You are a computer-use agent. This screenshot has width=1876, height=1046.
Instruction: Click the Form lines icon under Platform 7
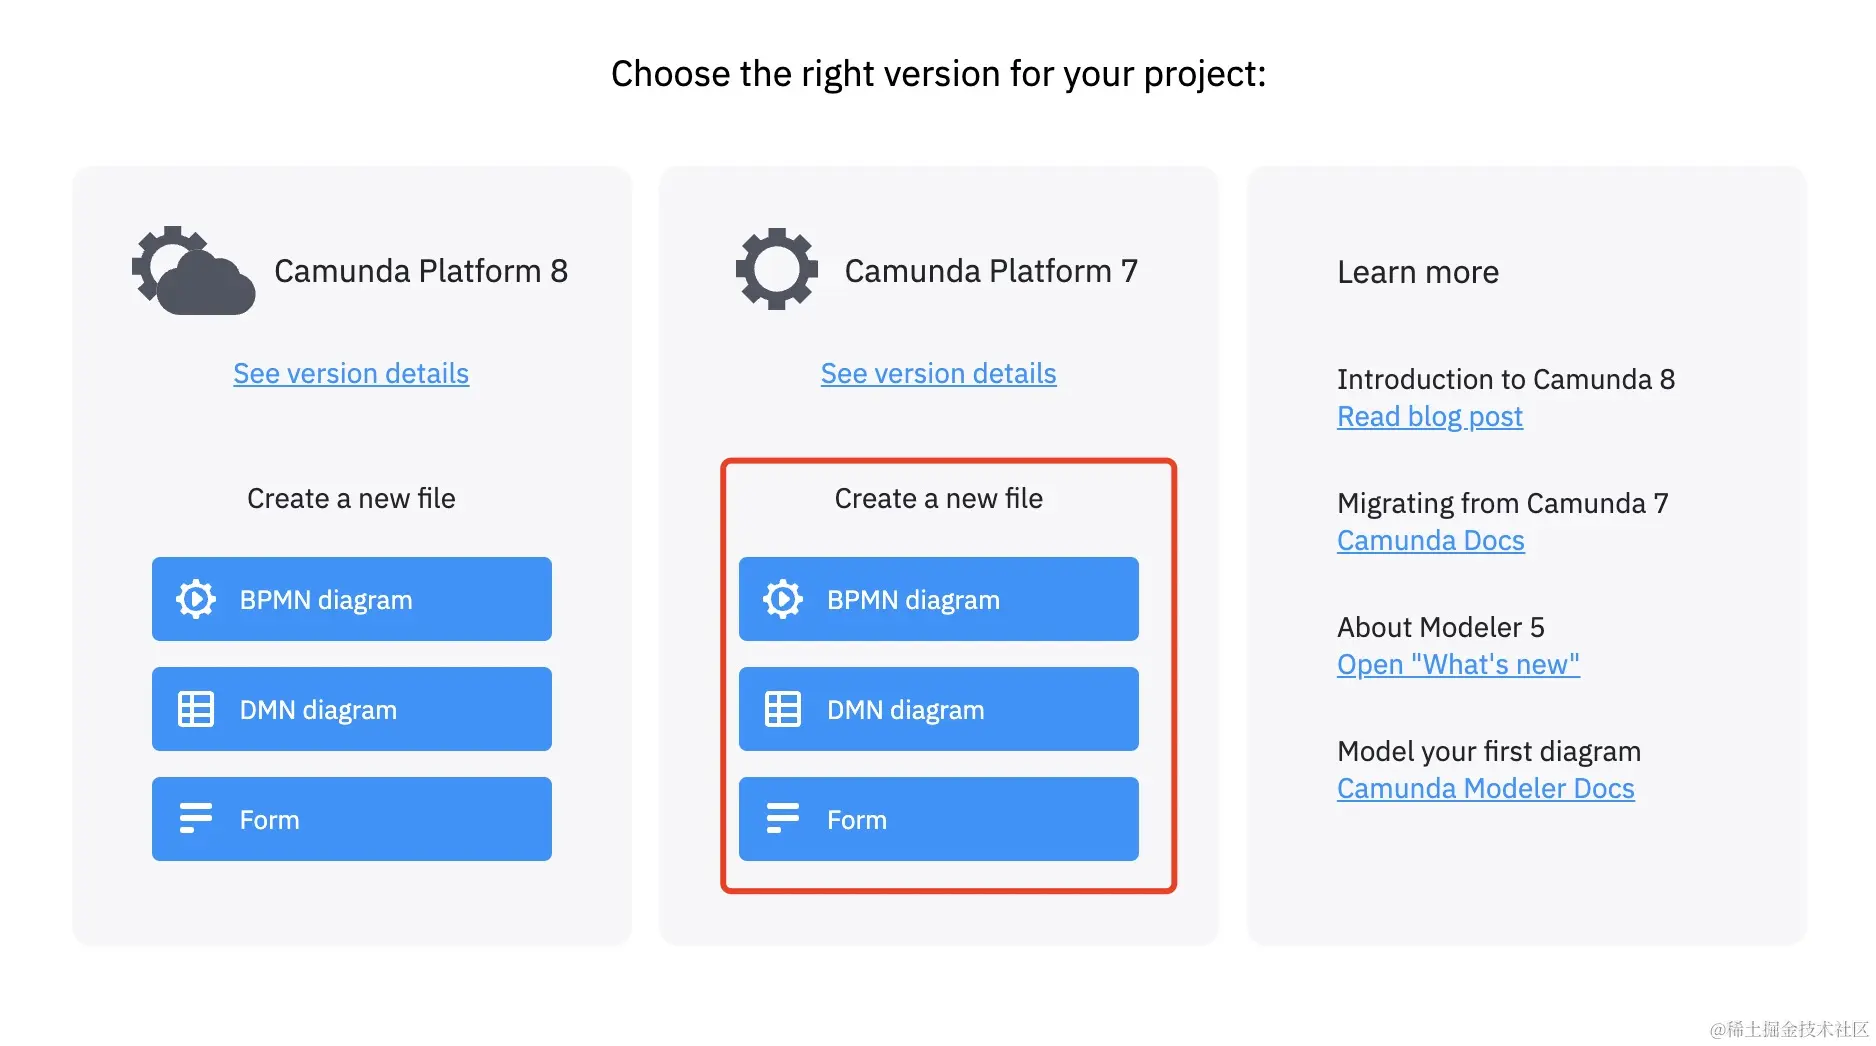[x=783, y=818]
